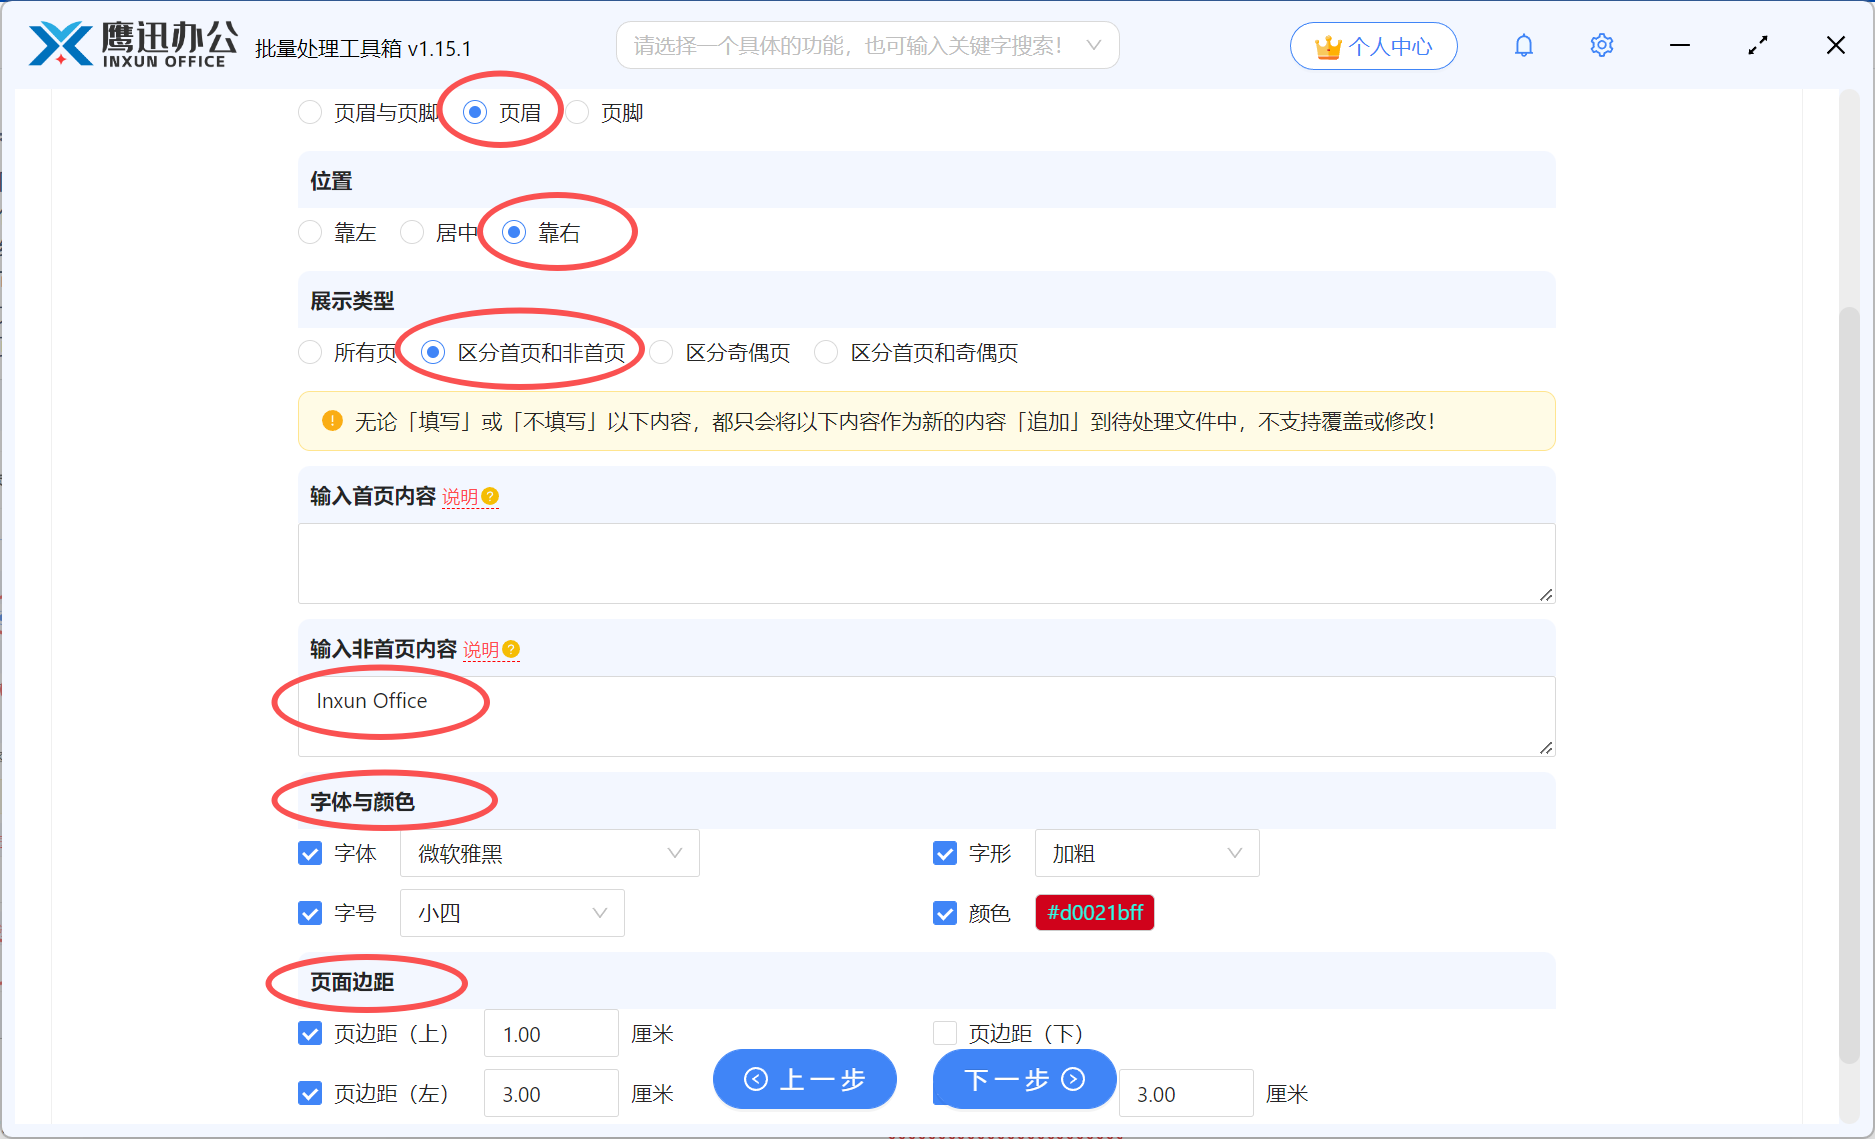Image resolution: width=1875 pixels, height=1139 pixels.
Task: Click the right-side 3.00 margin field
Action: (1186, 1093)
